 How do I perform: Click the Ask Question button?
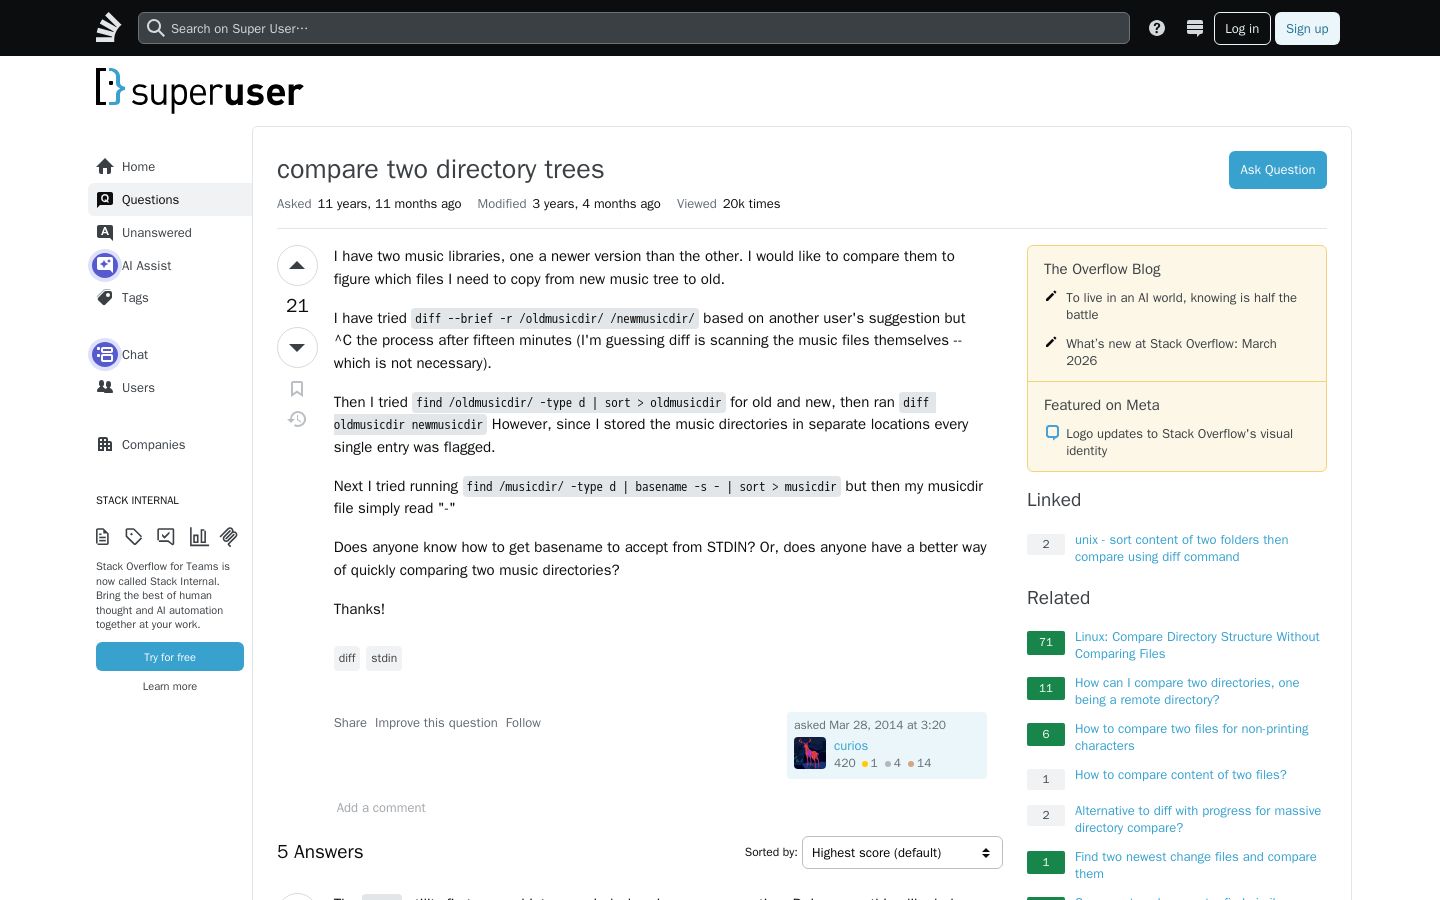1278,170
